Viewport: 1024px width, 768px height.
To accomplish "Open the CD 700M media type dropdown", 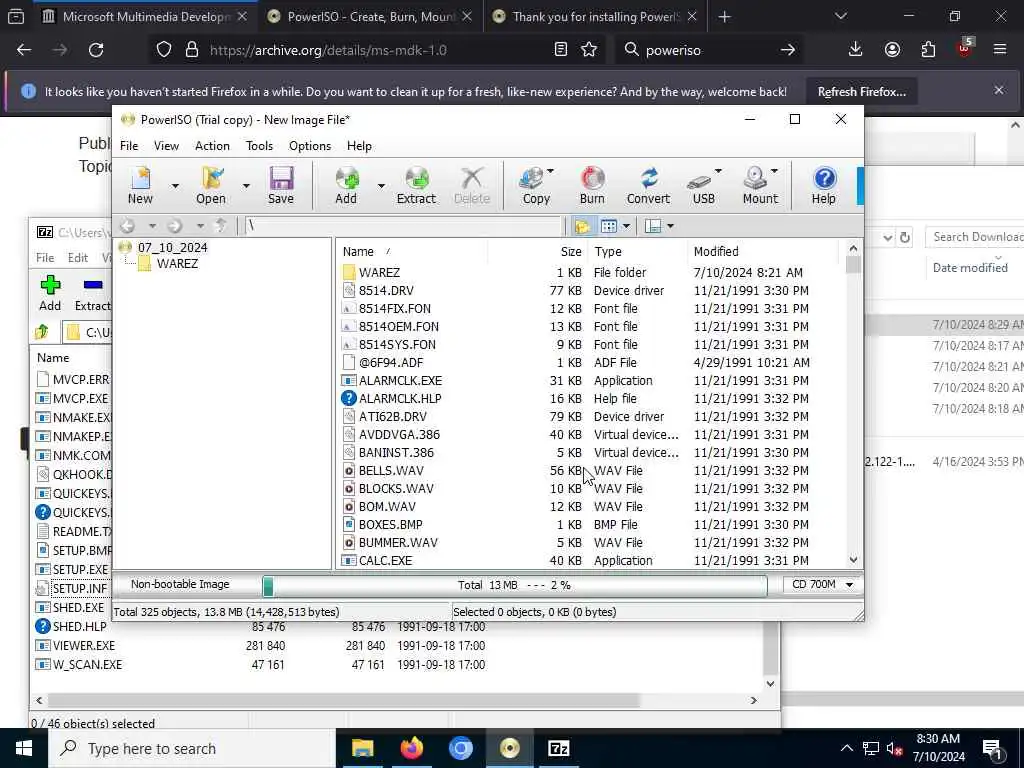I will coord(822,584).
